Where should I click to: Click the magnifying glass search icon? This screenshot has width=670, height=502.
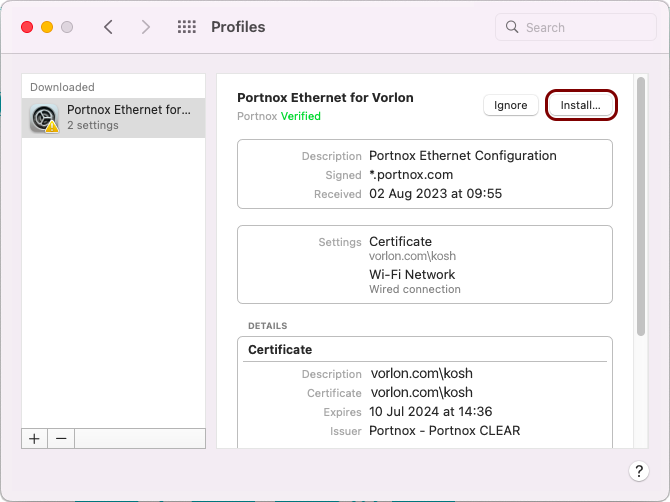click(x=512, y=27)
